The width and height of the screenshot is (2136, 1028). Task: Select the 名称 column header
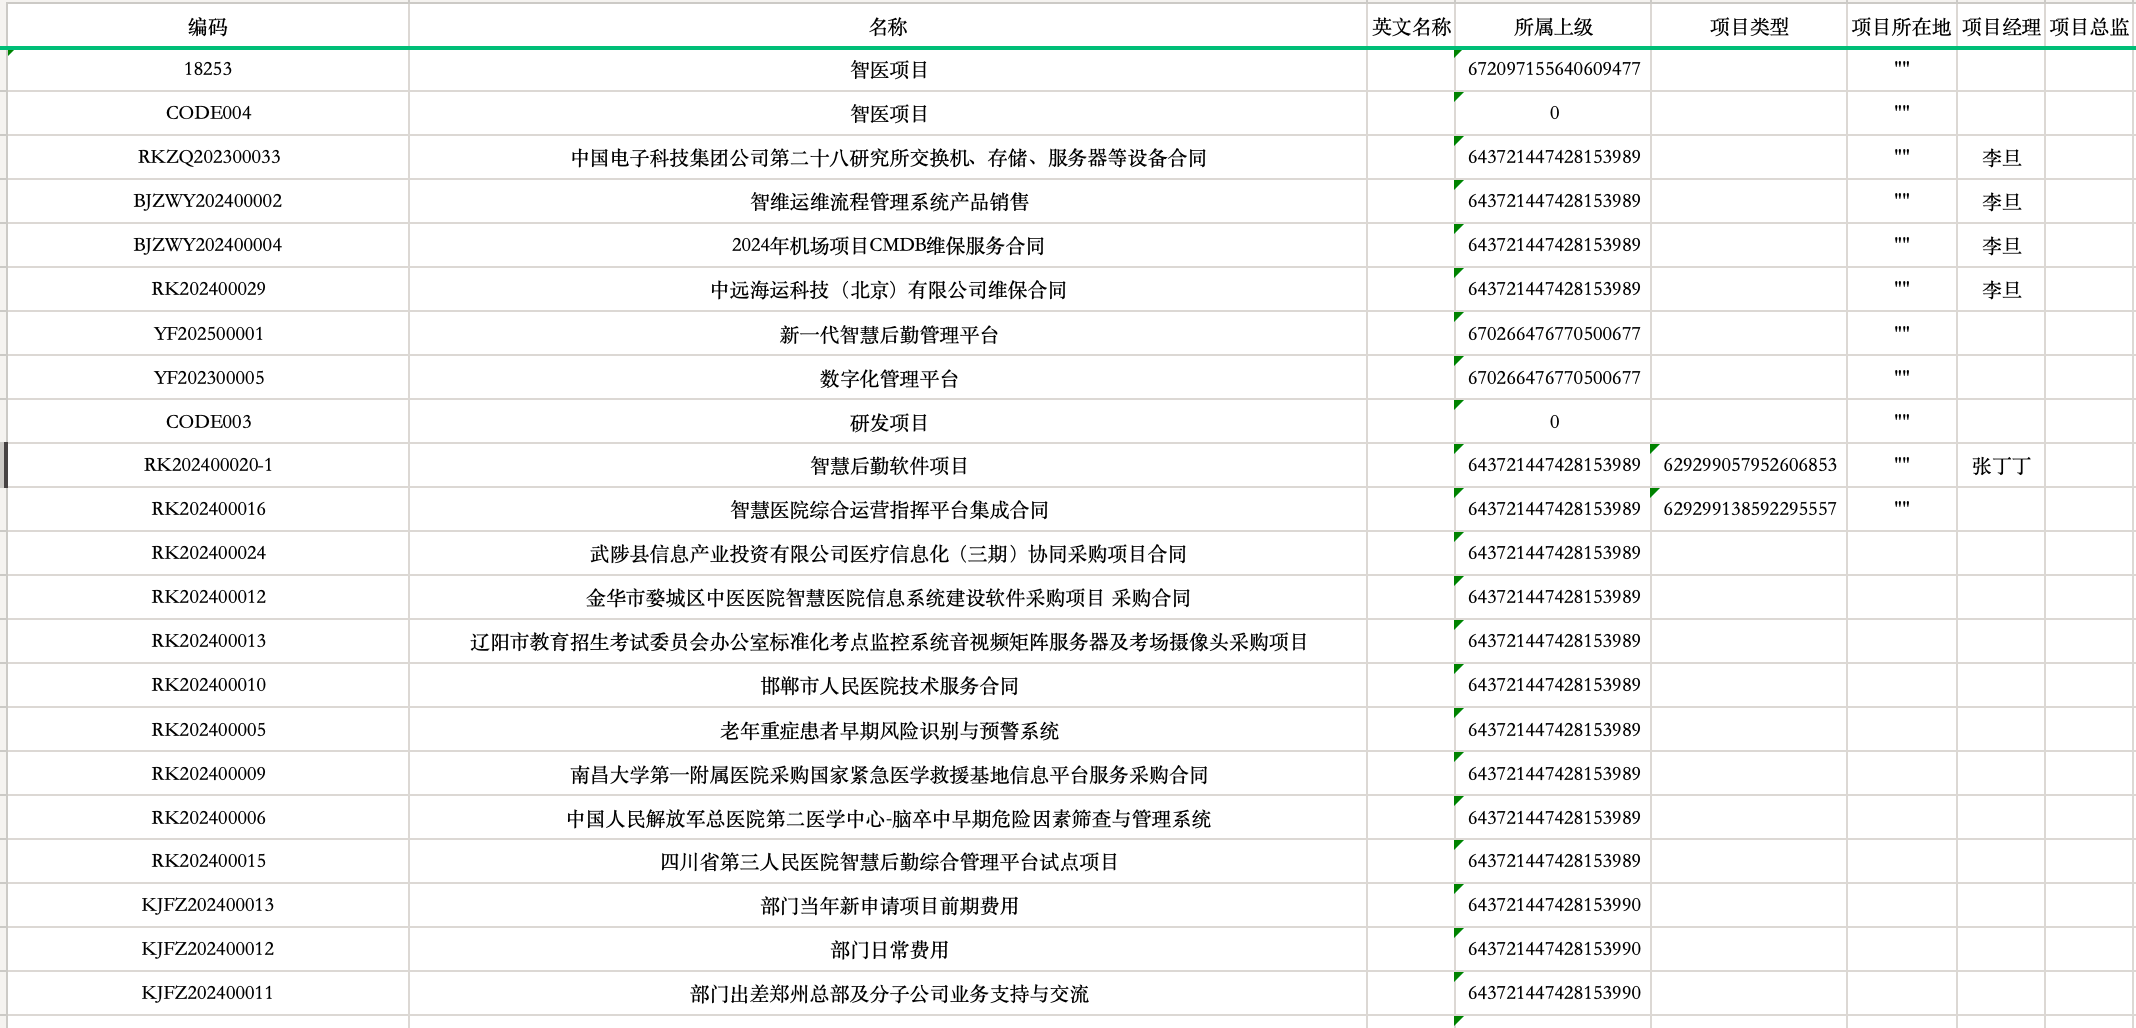[x=888, y=27]
